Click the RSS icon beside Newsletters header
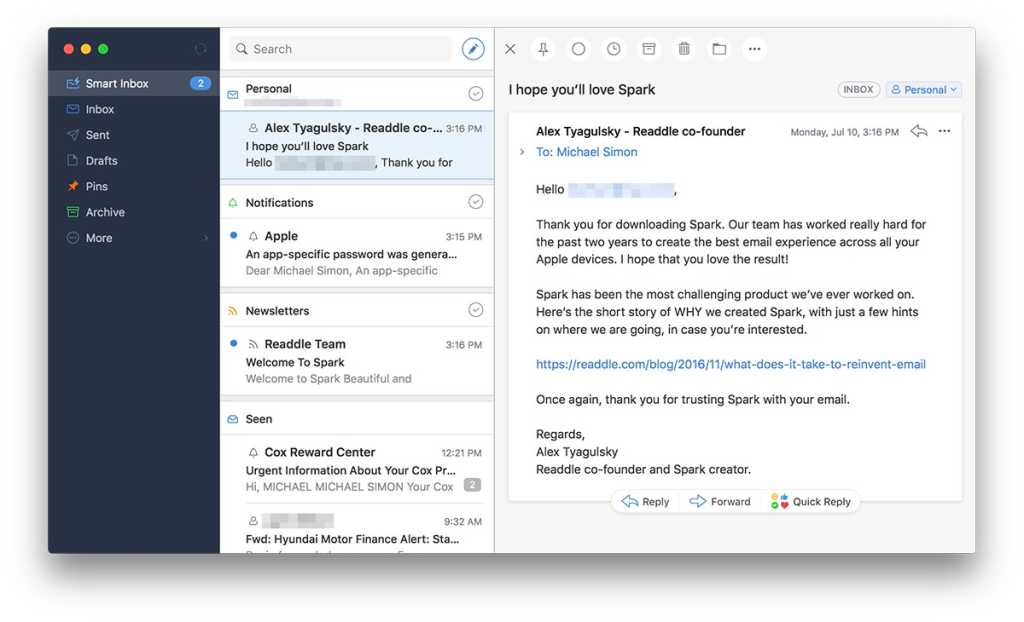 tap(232, 311)
